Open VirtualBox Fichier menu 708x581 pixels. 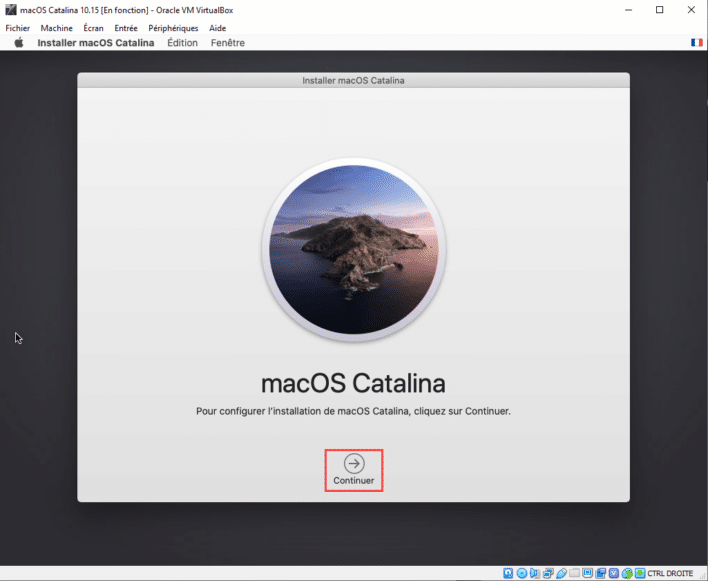tap(18, 28)
